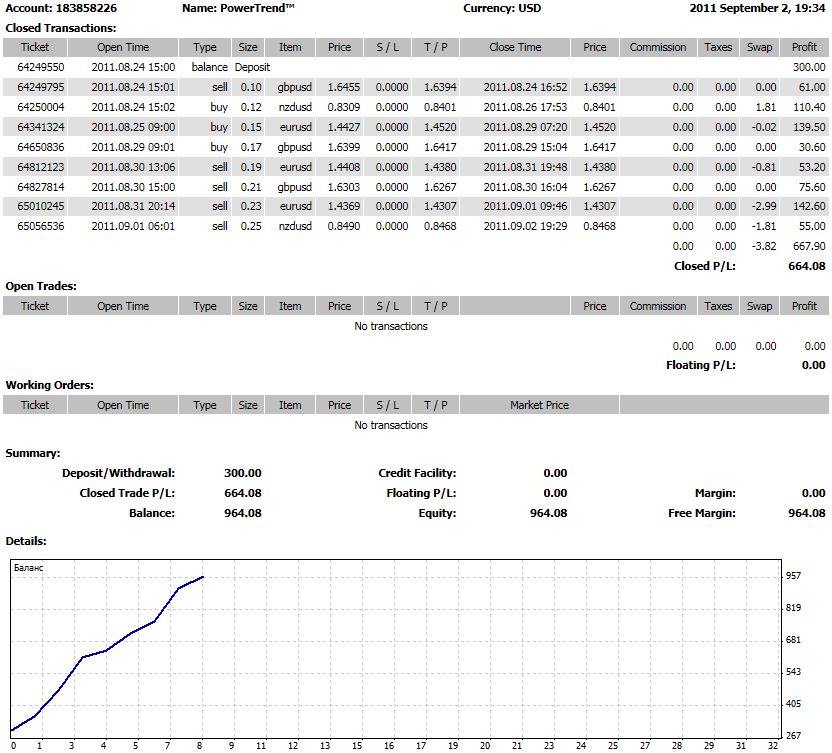Select ticket 65010245
Screen dimensions: 832x753
[x=41, y=206]
